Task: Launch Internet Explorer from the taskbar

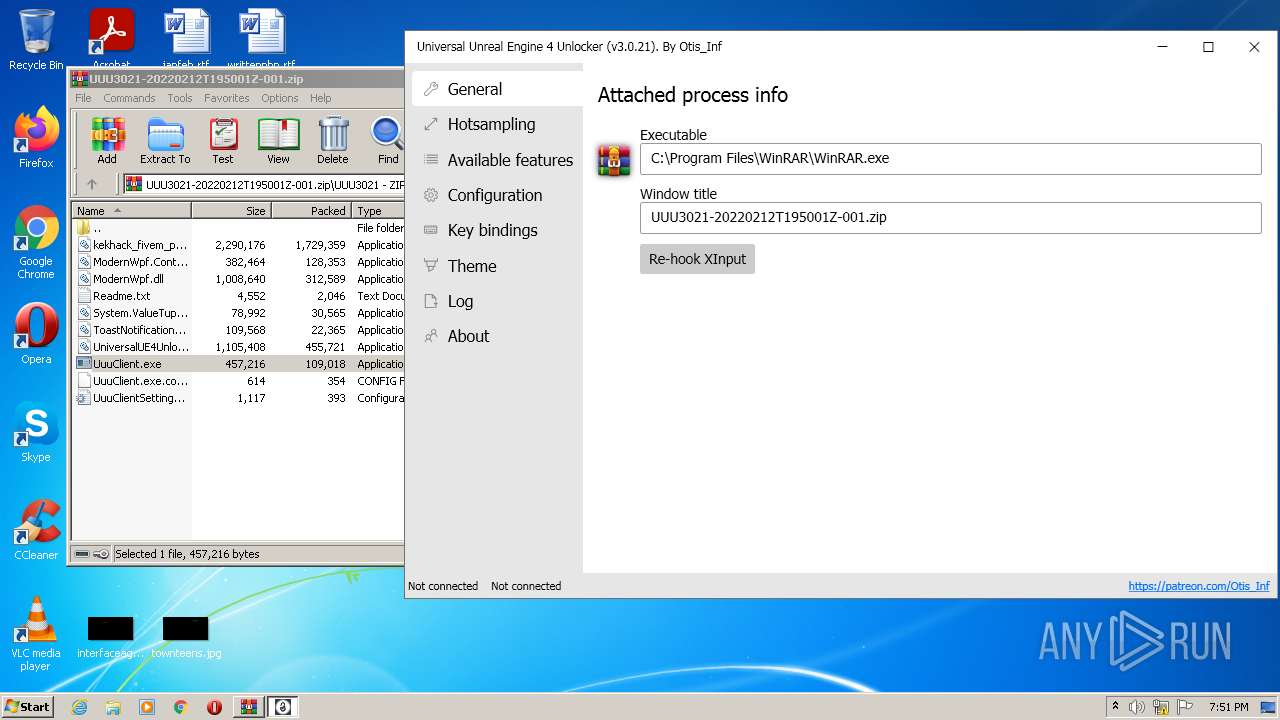Action: (79, 707)
